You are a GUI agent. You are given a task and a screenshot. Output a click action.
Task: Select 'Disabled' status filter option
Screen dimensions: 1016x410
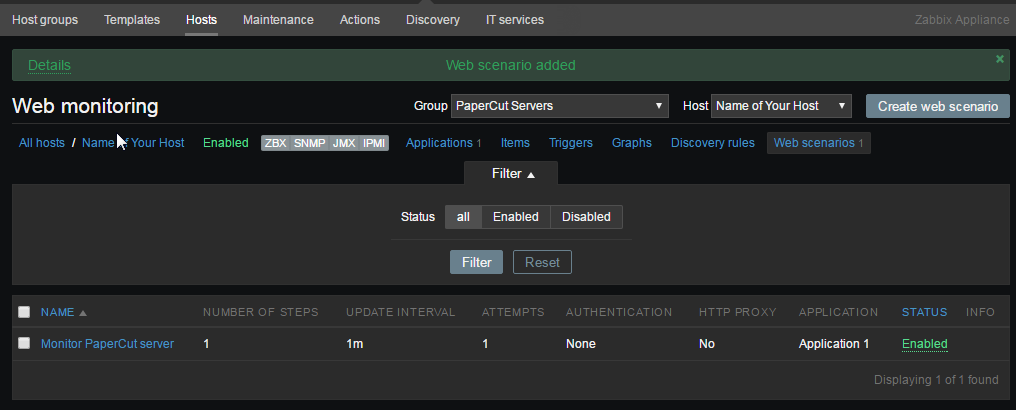(x=586, y=217)
